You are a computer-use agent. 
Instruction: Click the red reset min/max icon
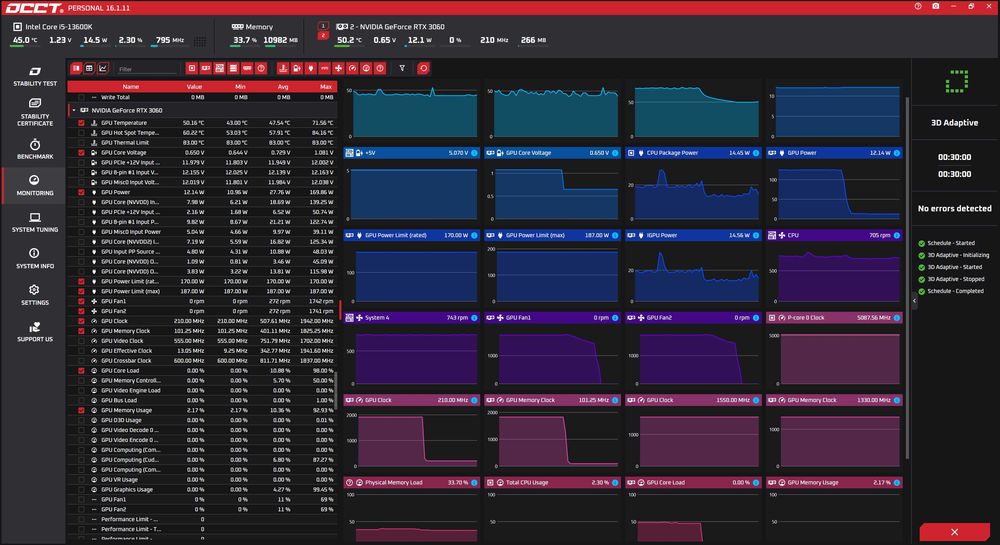pyautogui.click(x=423, y=68)
